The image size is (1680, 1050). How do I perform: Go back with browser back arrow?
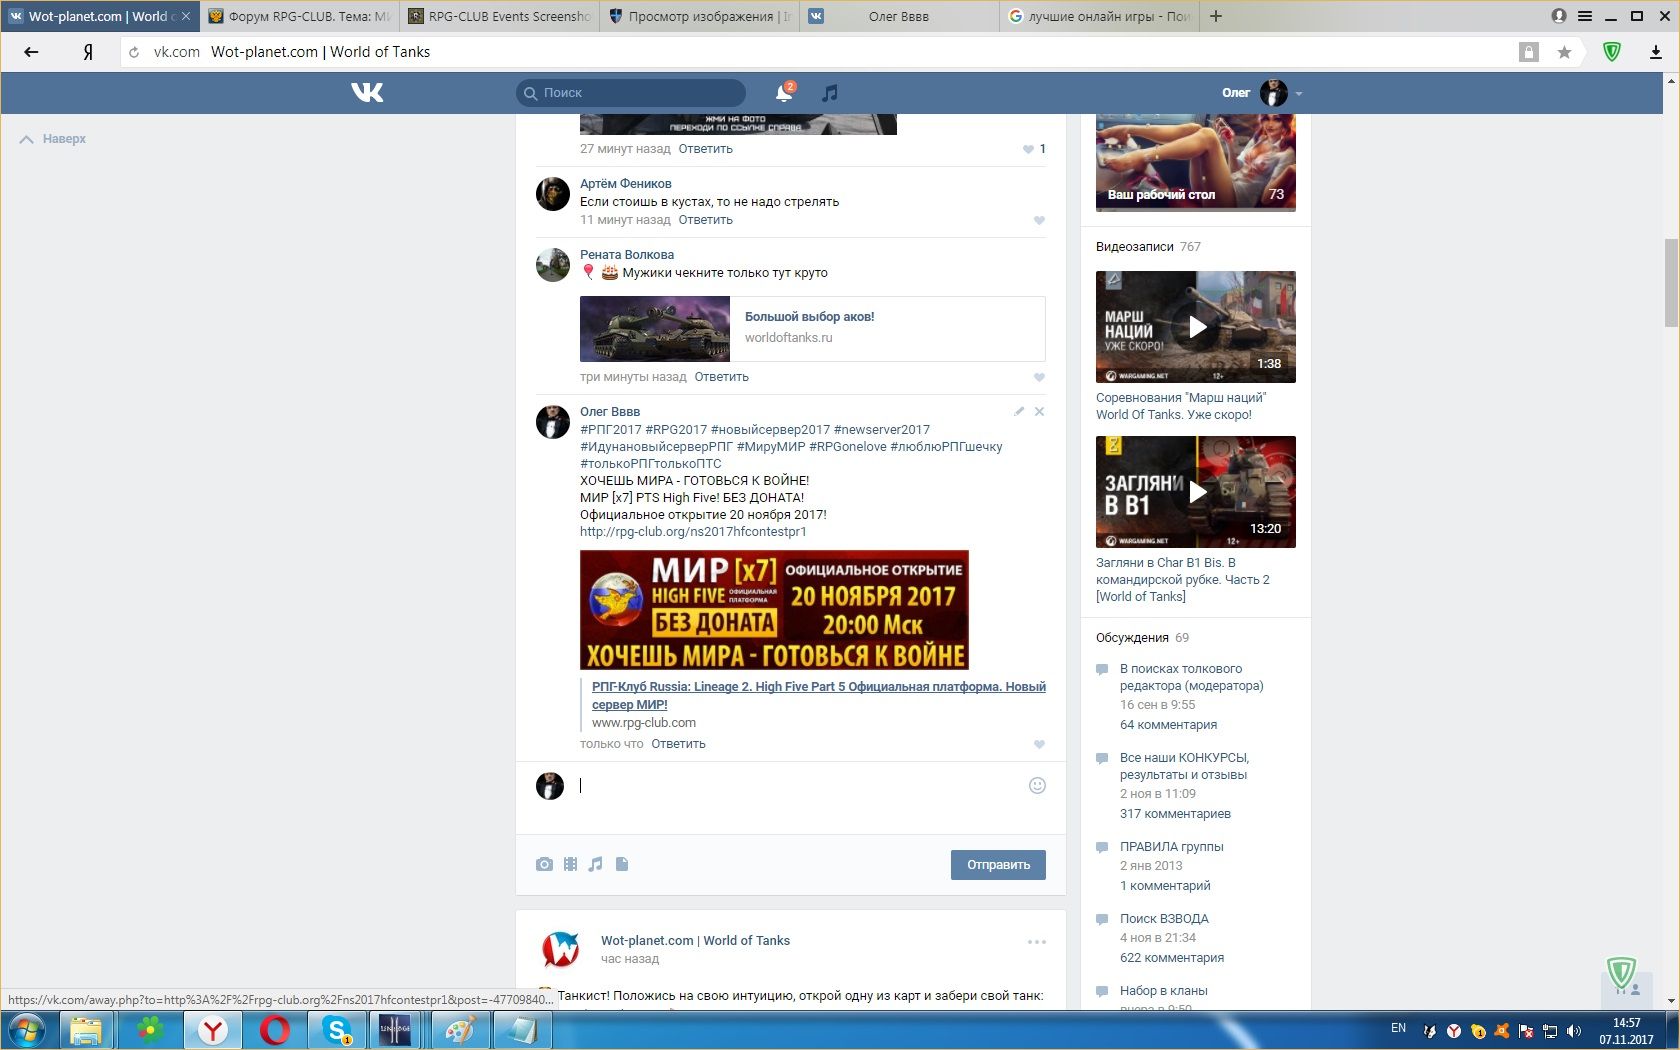[x=31, y=52]
